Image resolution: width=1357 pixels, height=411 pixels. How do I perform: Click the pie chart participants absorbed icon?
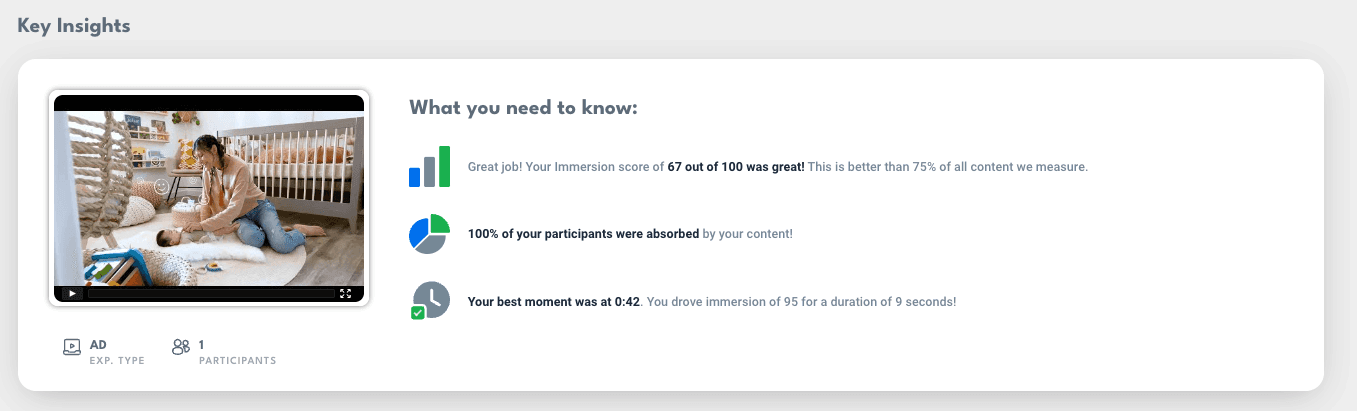tap(430, 234)
